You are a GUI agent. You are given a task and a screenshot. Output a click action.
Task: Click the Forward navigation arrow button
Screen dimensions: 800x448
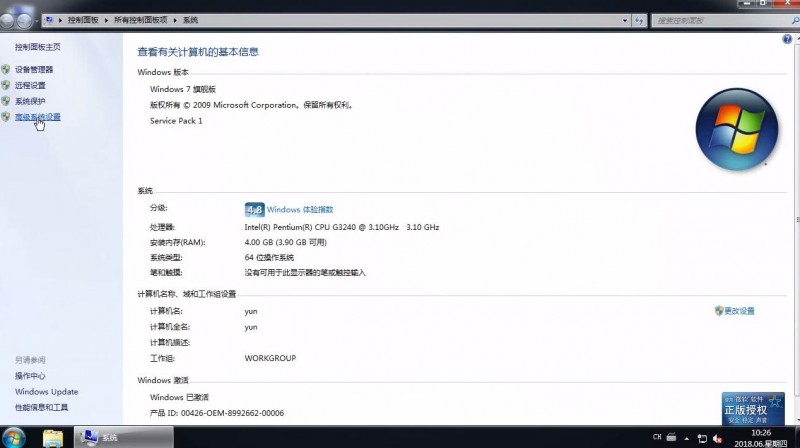pyautogui.click(x=24, y=20)
